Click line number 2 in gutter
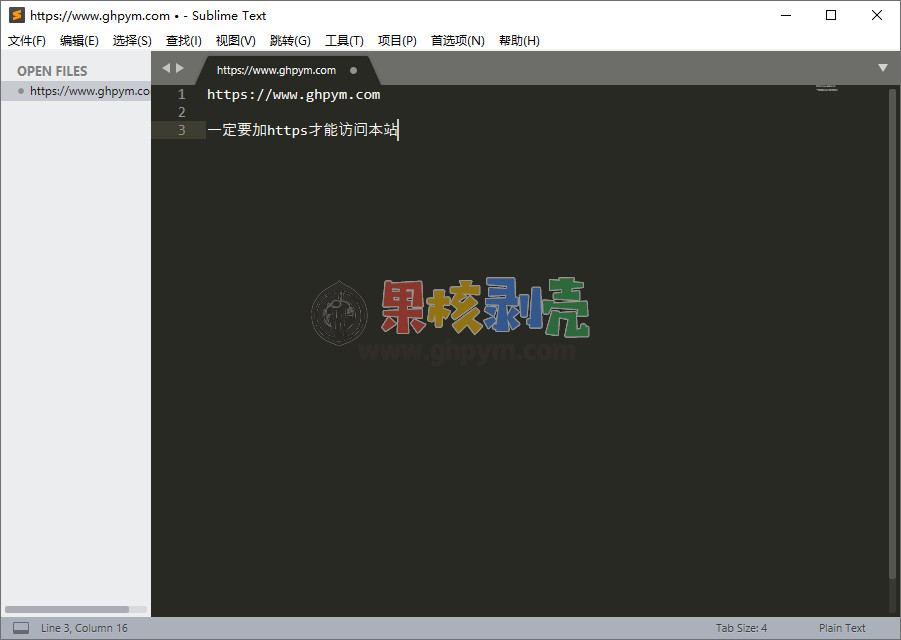The image size is (901, 640). pyautogui.click(x=182, y=112)
